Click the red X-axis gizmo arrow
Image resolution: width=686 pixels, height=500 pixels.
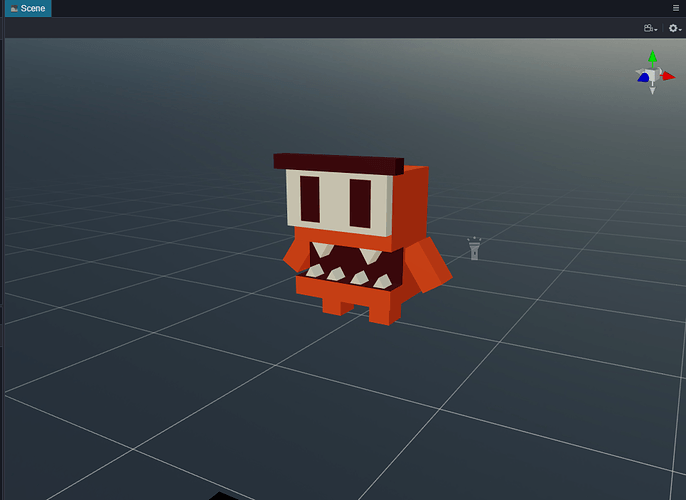click(x=668, y=77)
